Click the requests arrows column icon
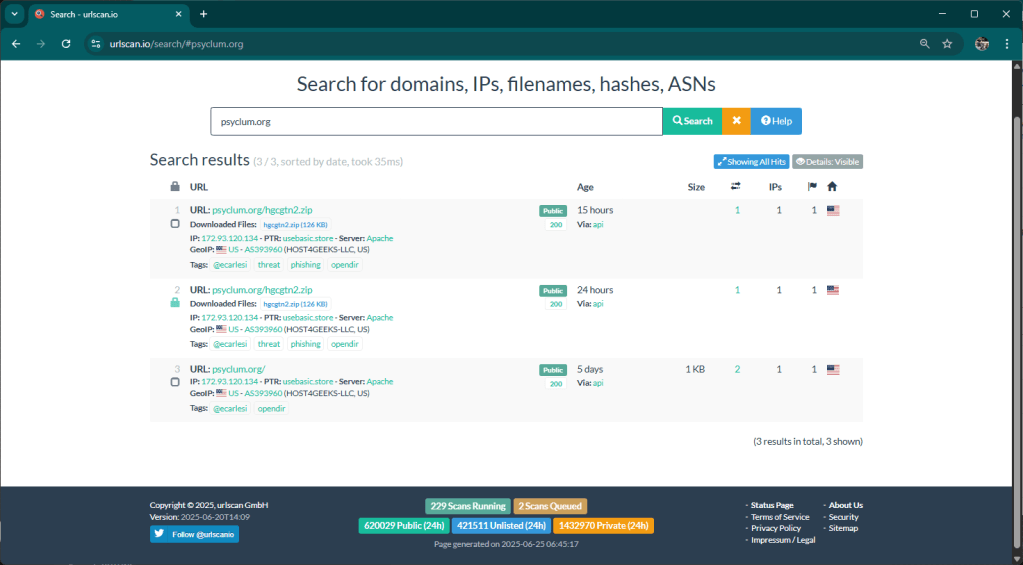This screenshot has height=565, width=1023. pos(736,187)
